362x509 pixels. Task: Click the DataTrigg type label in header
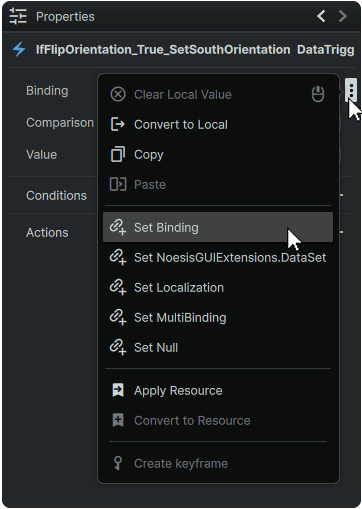326,50
